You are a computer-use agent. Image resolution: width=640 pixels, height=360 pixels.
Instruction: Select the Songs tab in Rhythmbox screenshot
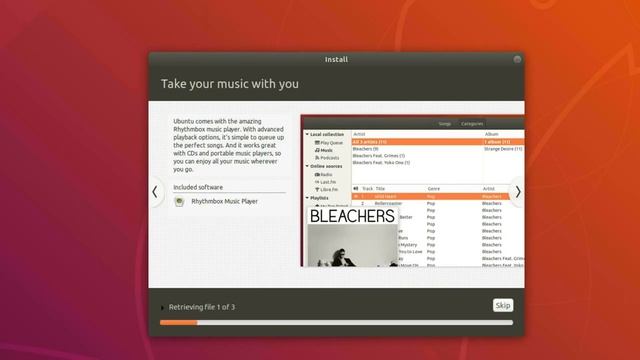(445, 124)
